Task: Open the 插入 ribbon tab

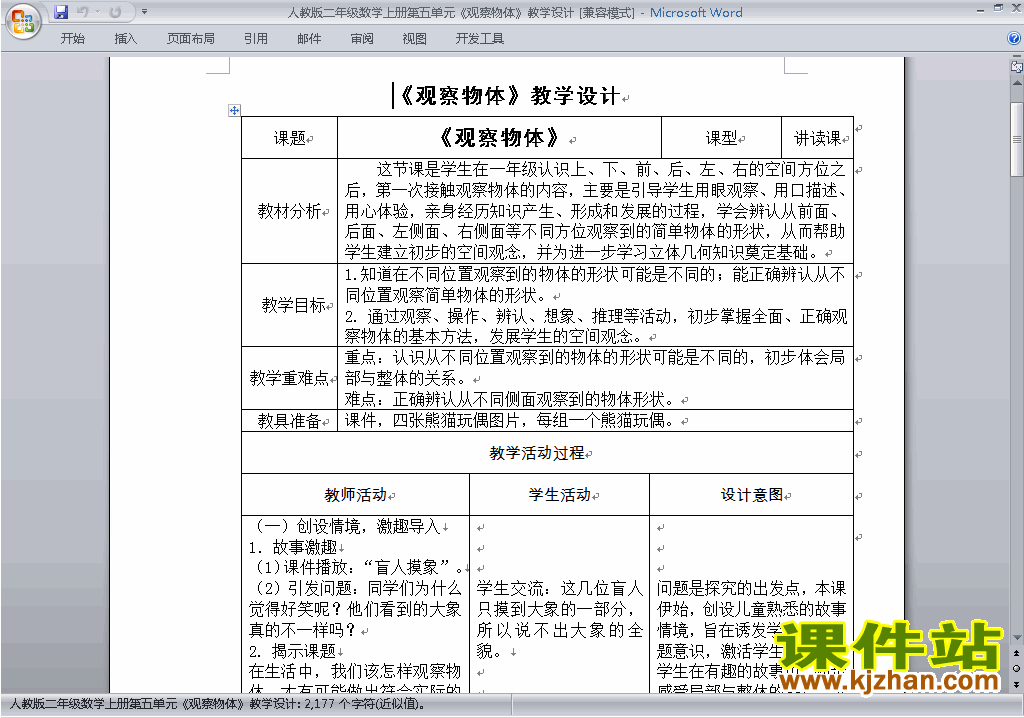Action: (x=125, y=39)
